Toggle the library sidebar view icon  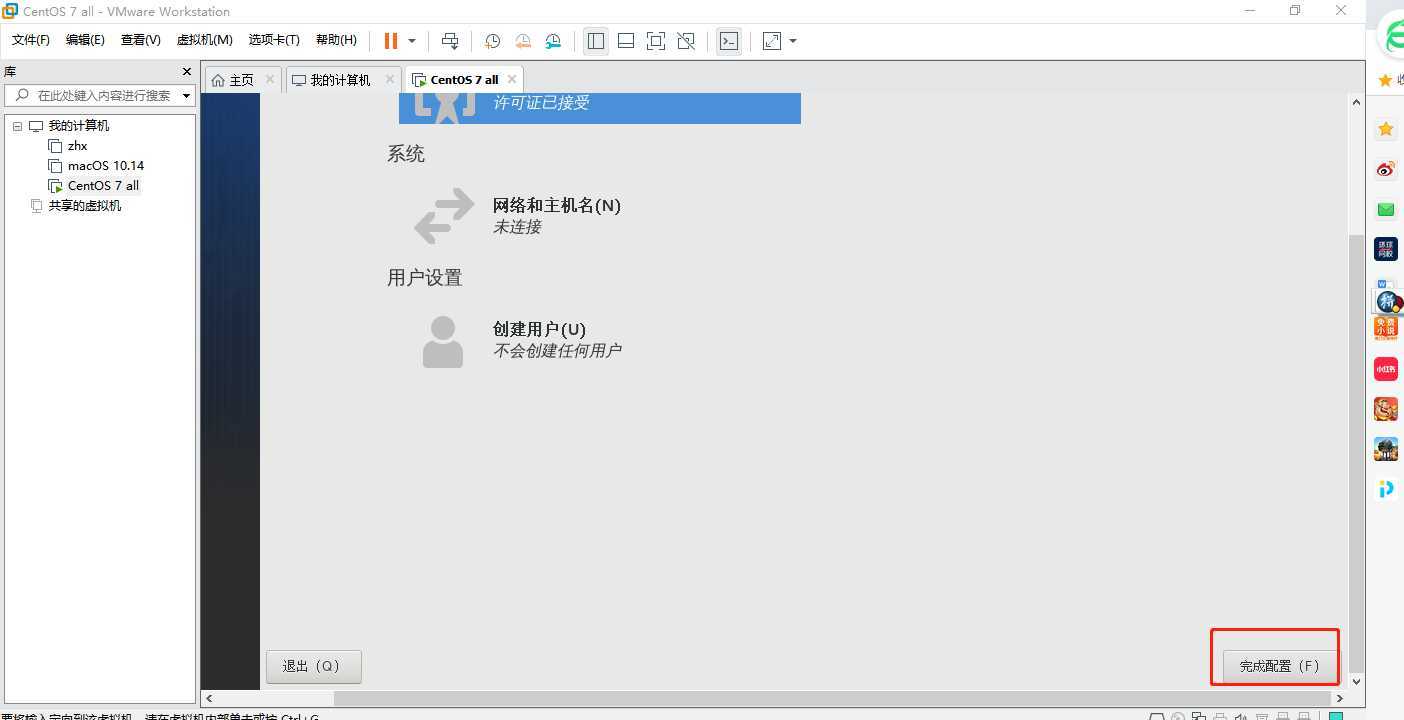(x=596, y=41)
